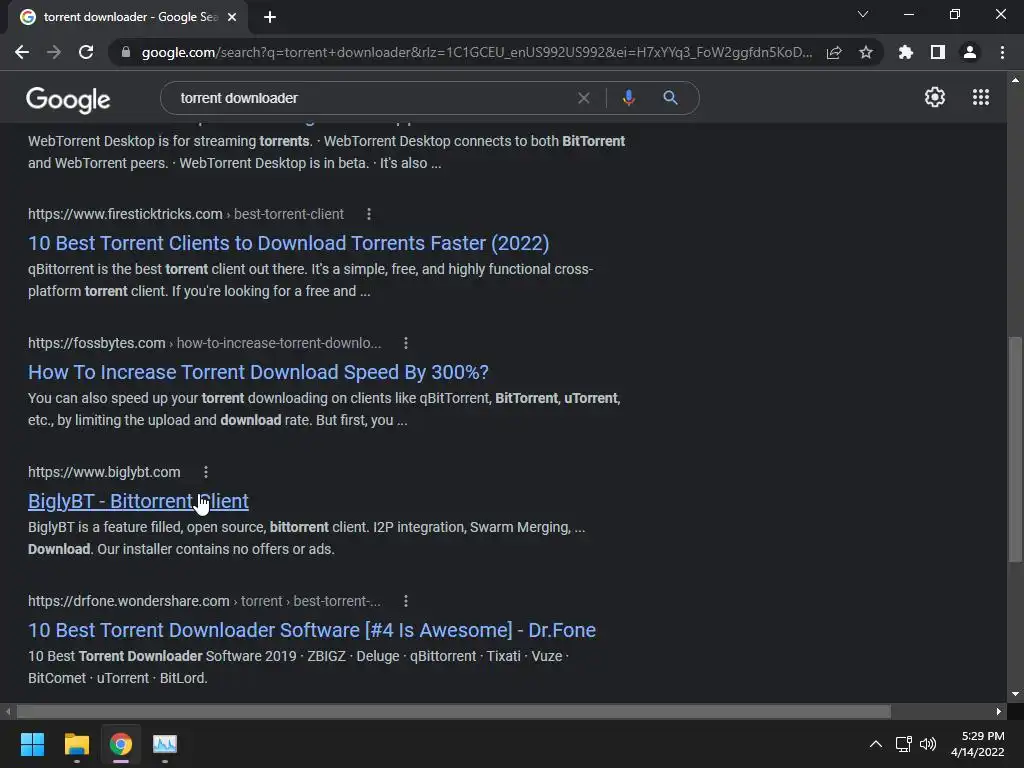This screenshot has height=768, width=1024.
Task: Open the Extensions puzzle icon
Action: (x=906, y=52)
